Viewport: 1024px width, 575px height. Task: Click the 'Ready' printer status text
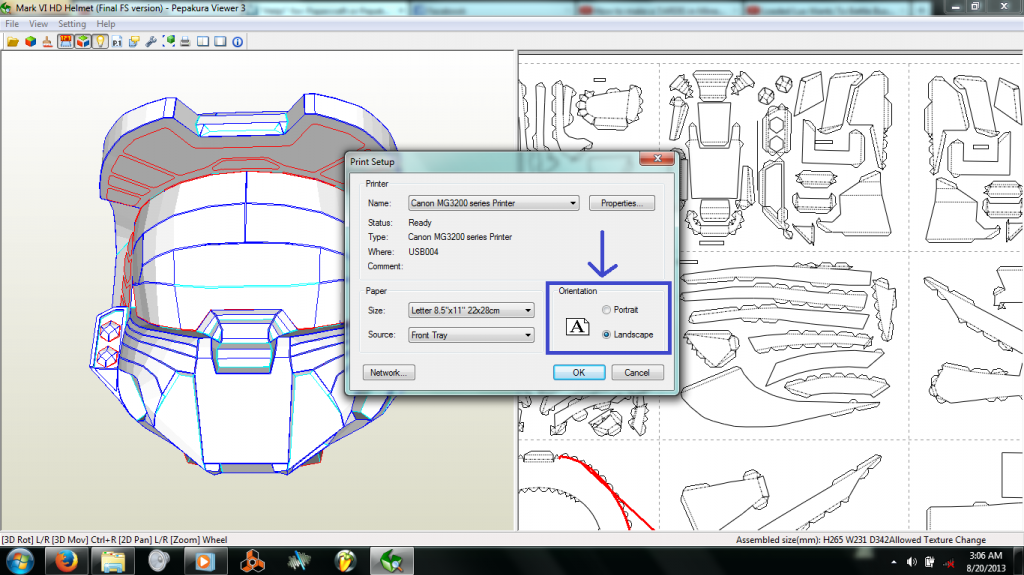420,223
